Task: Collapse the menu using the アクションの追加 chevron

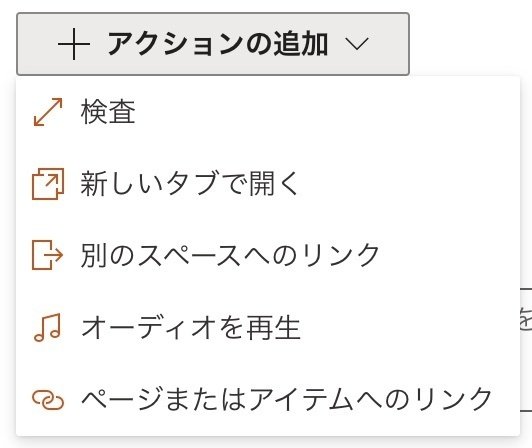Action: click(x=357, y=44)
